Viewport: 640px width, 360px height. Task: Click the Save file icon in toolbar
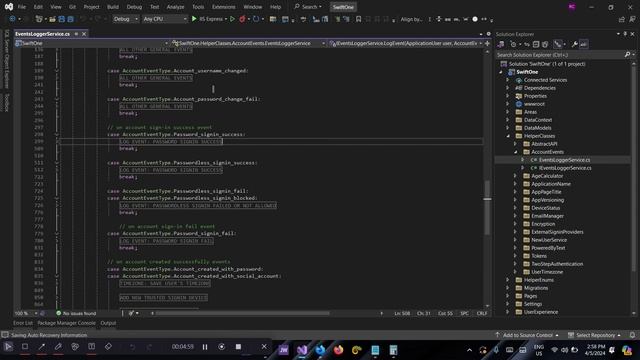[62, 19]
